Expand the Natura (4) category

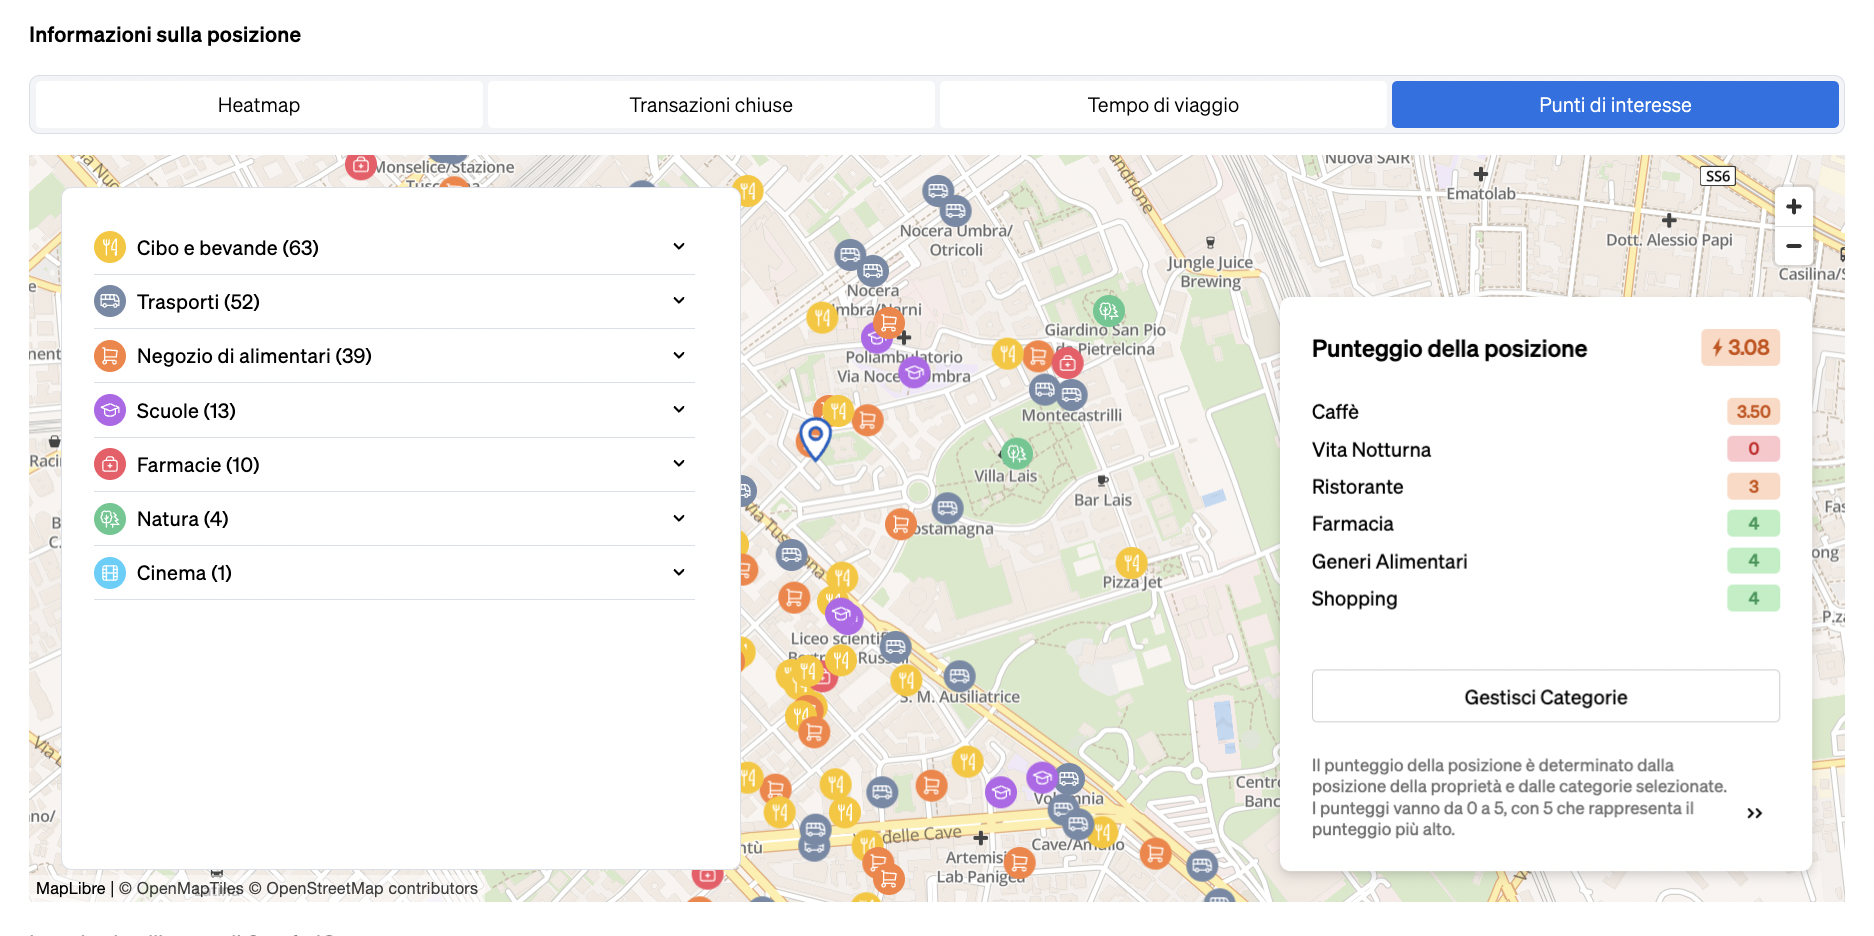pos(679,518)
